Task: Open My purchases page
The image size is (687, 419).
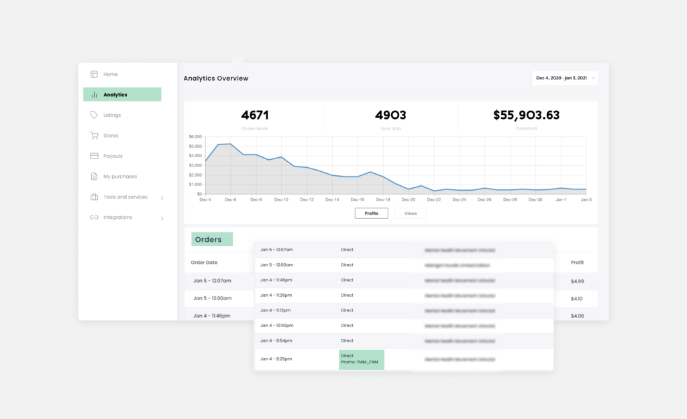Action: 120,176
